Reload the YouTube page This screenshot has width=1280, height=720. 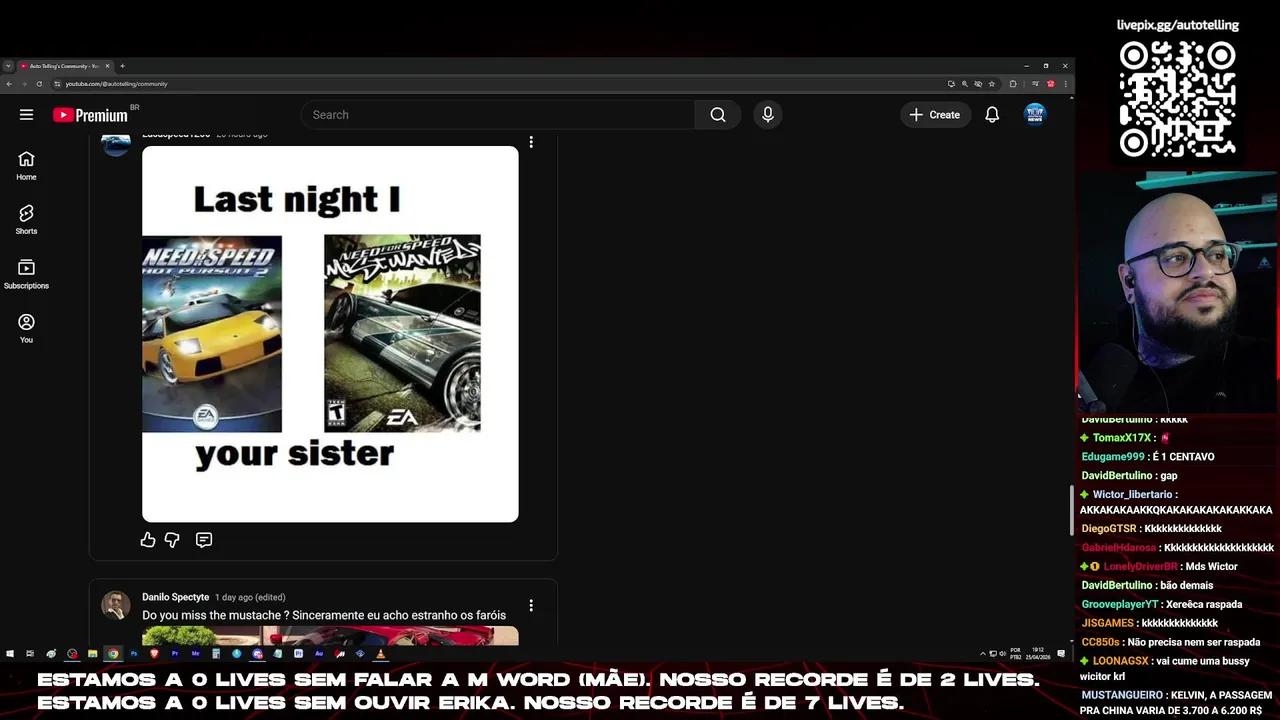click(x=41, y=84)
